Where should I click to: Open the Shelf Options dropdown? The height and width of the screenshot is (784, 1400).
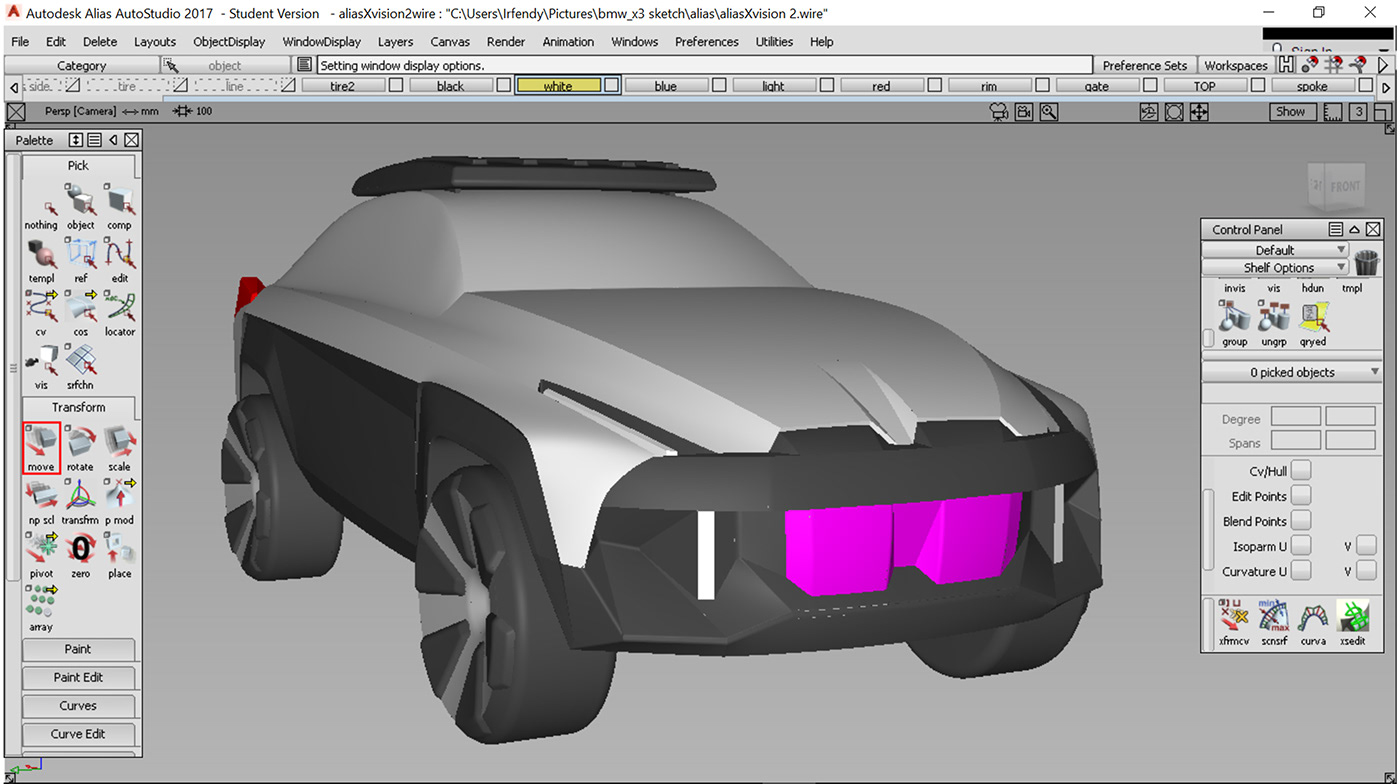[x=1275, y=268]
